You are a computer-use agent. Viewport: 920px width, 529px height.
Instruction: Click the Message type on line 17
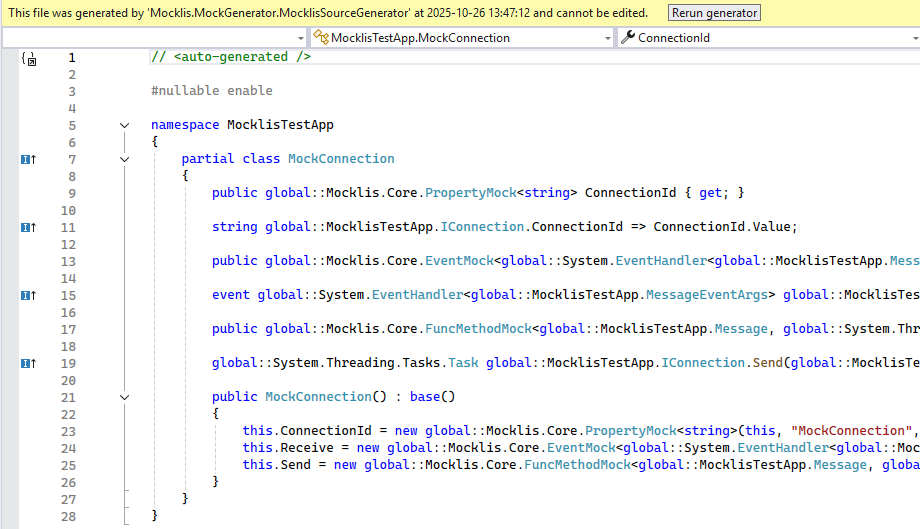click(741, 328)
